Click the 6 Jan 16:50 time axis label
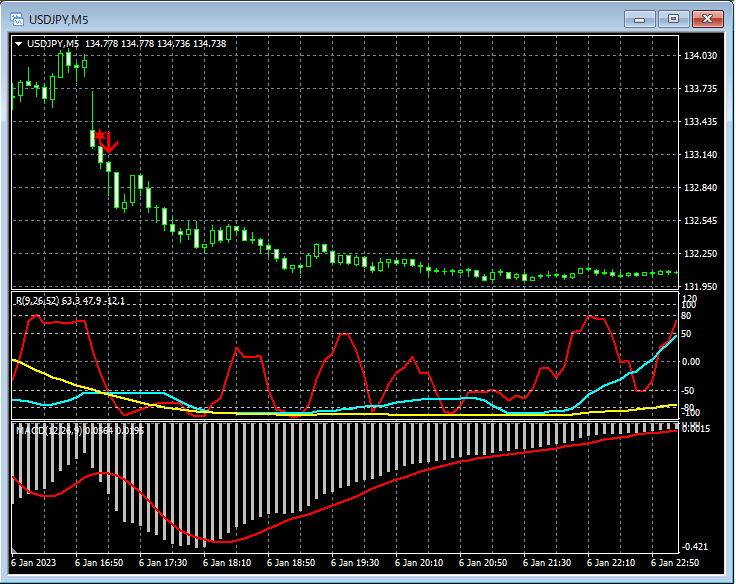 pyautogui.click(x=99, y=562)
